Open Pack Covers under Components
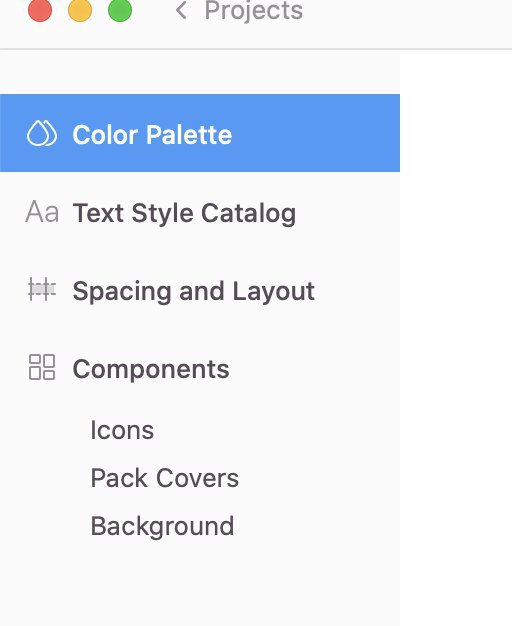This screenshot has height=626, width=512. tap(165, 478)
